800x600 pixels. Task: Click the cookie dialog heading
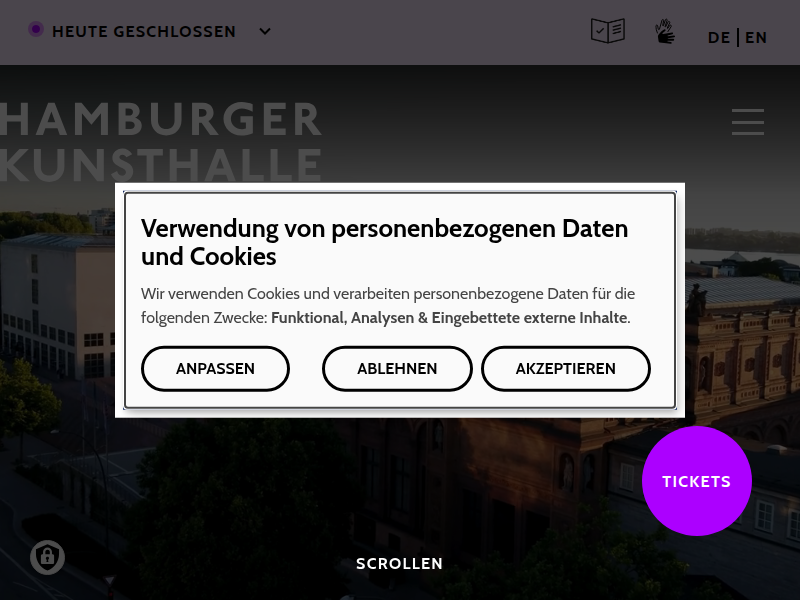[x=384, y=242]
